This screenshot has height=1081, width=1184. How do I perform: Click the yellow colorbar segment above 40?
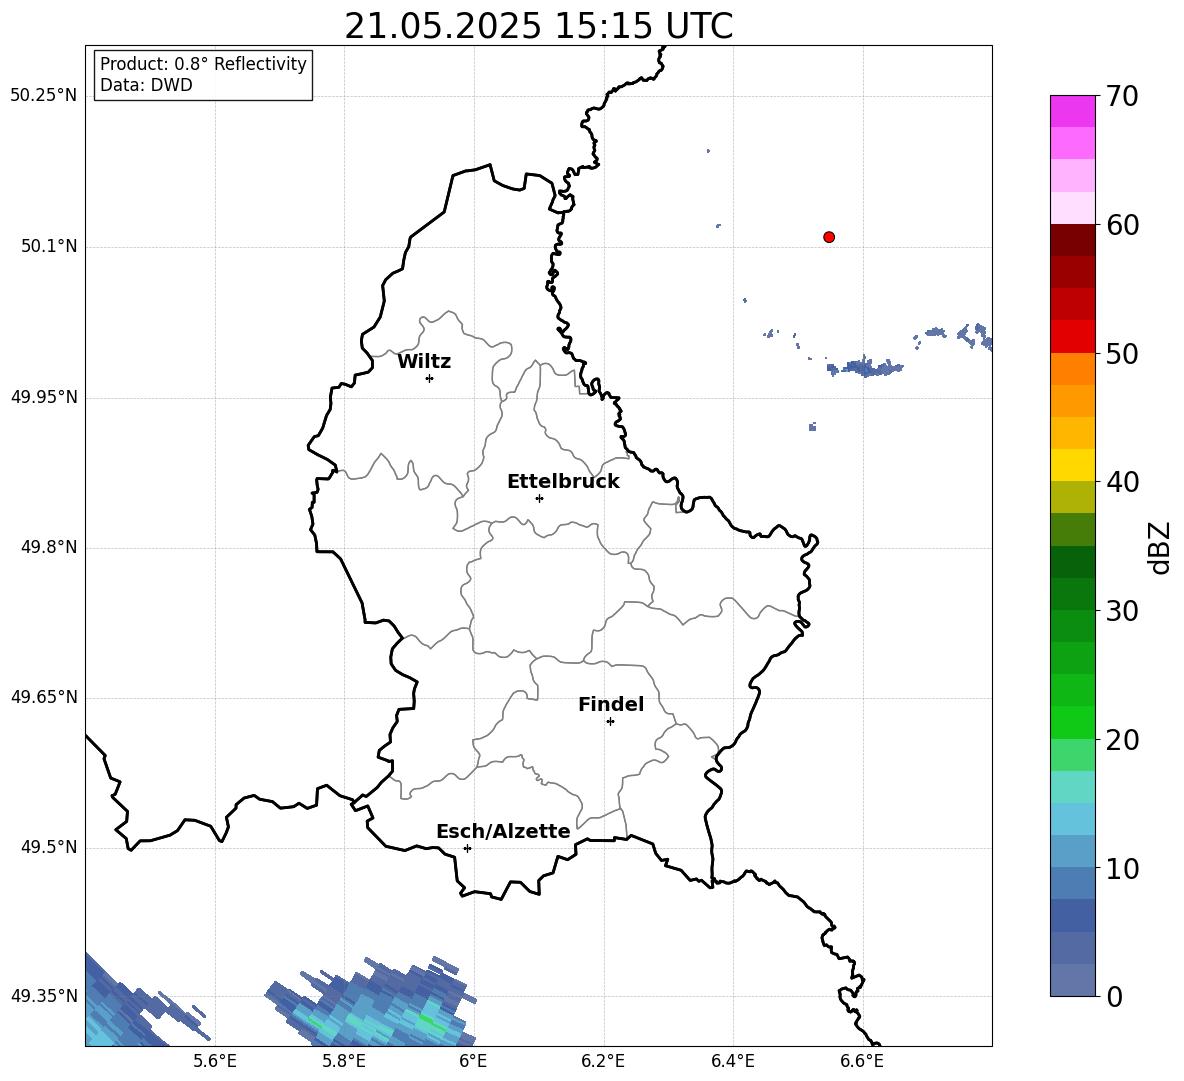coord(1073,465)
